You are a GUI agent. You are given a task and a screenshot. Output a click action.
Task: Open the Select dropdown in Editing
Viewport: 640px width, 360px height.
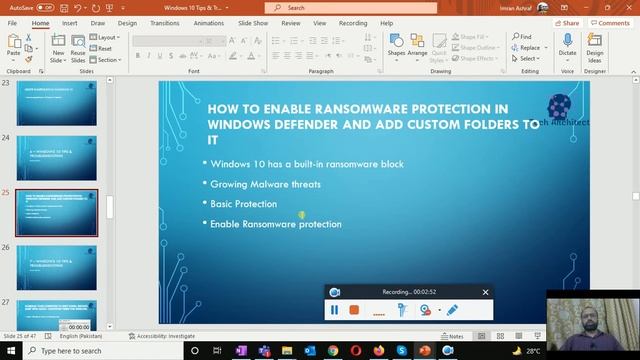point(526,59)
